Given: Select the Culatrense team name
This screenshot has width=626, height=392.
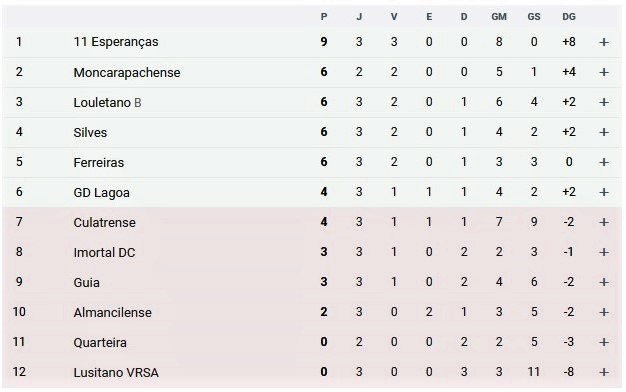Looking at the screenshot, I should [x=105, y=222].
